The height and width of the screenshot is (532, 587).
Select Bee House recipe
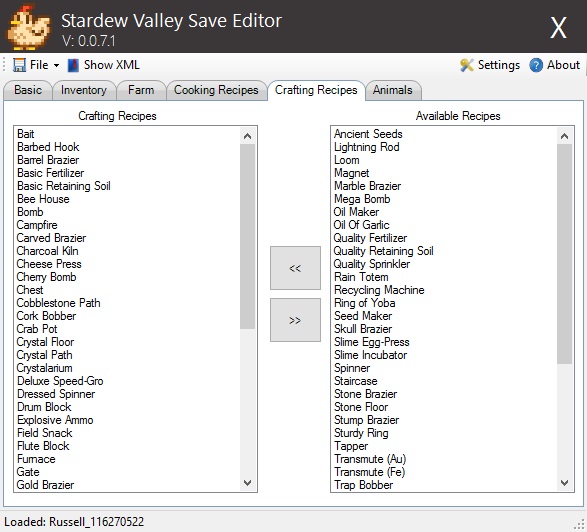click(x=43, y=199)
